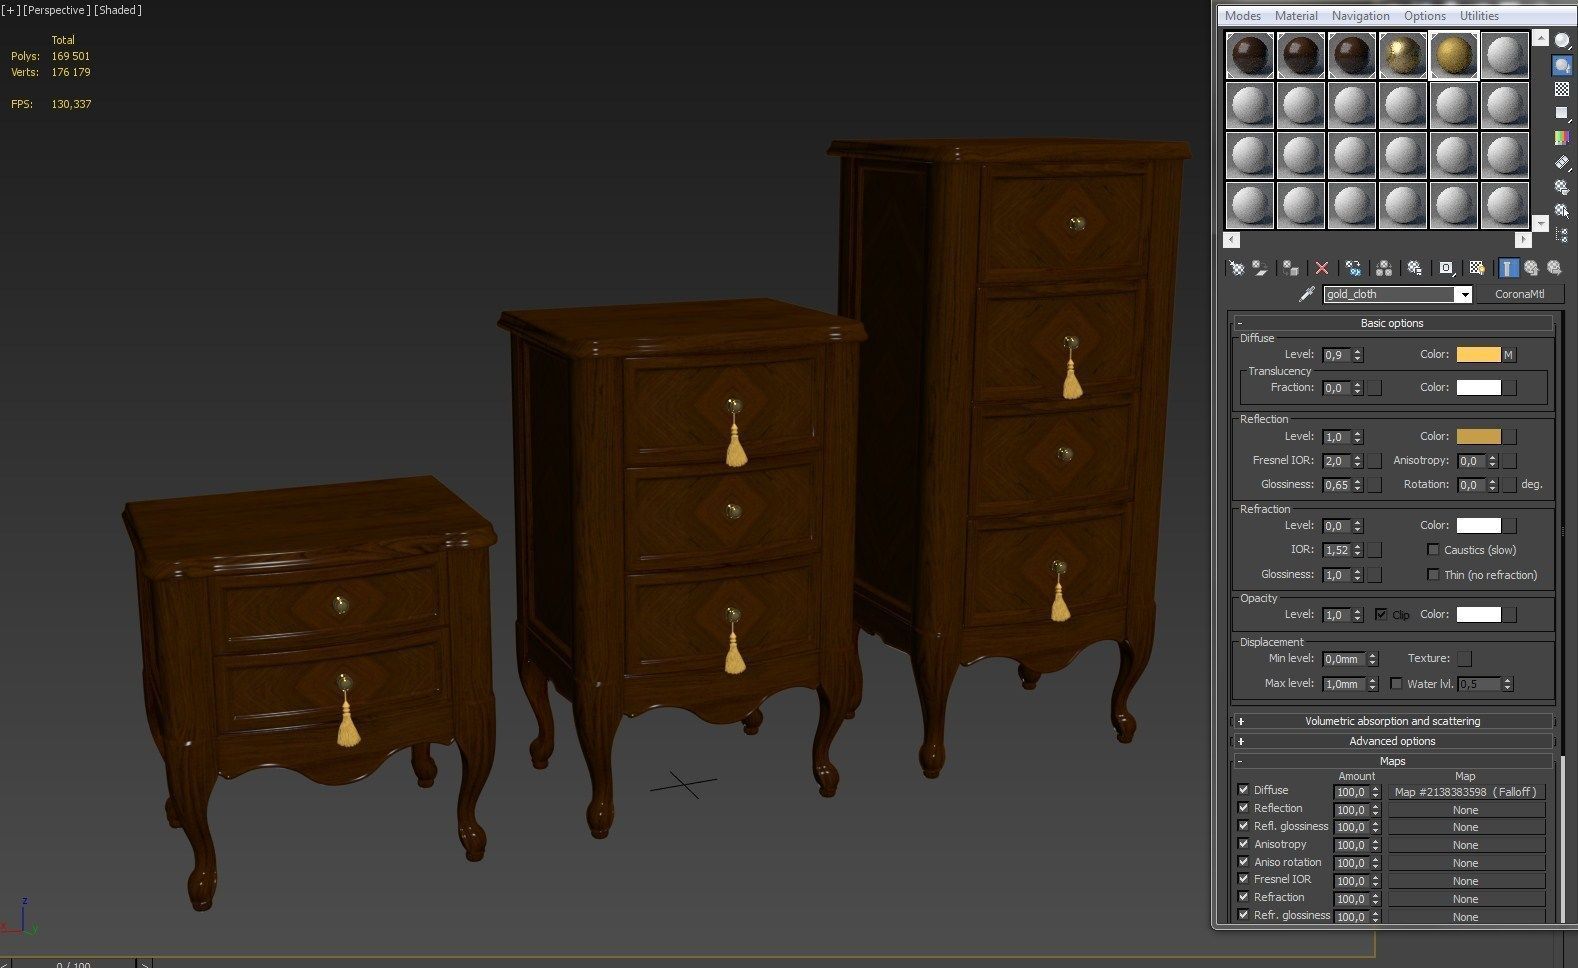
Task: Click the [Perspective] viewport label
Action: (x=57, y=10)
